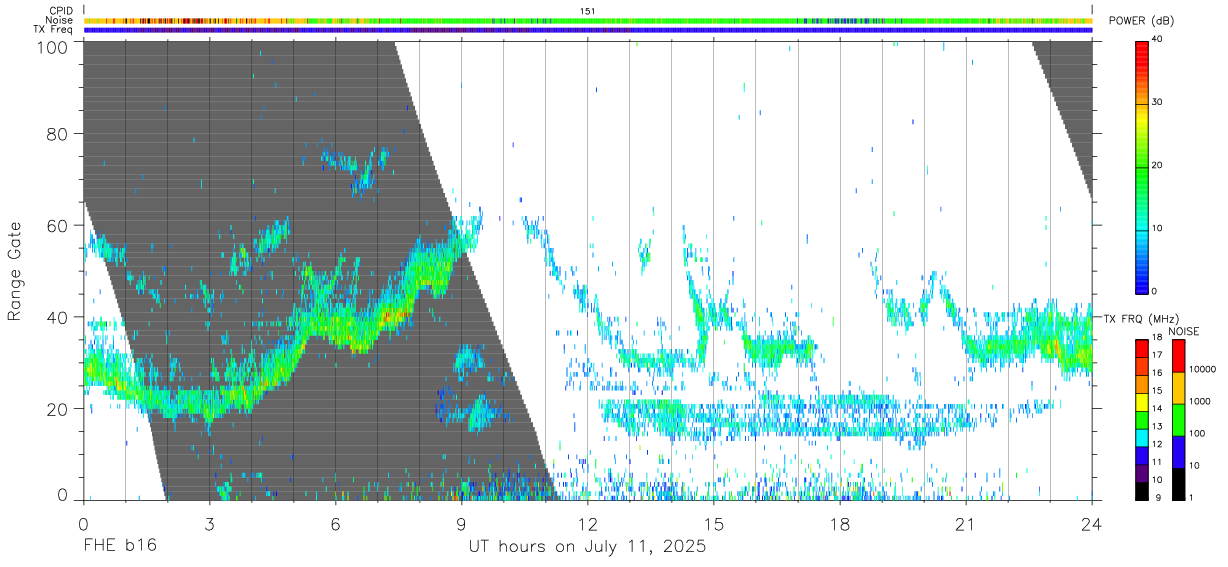Click the Noise color strip above the plot
The image size is (1228, 567).
point(588,20)
